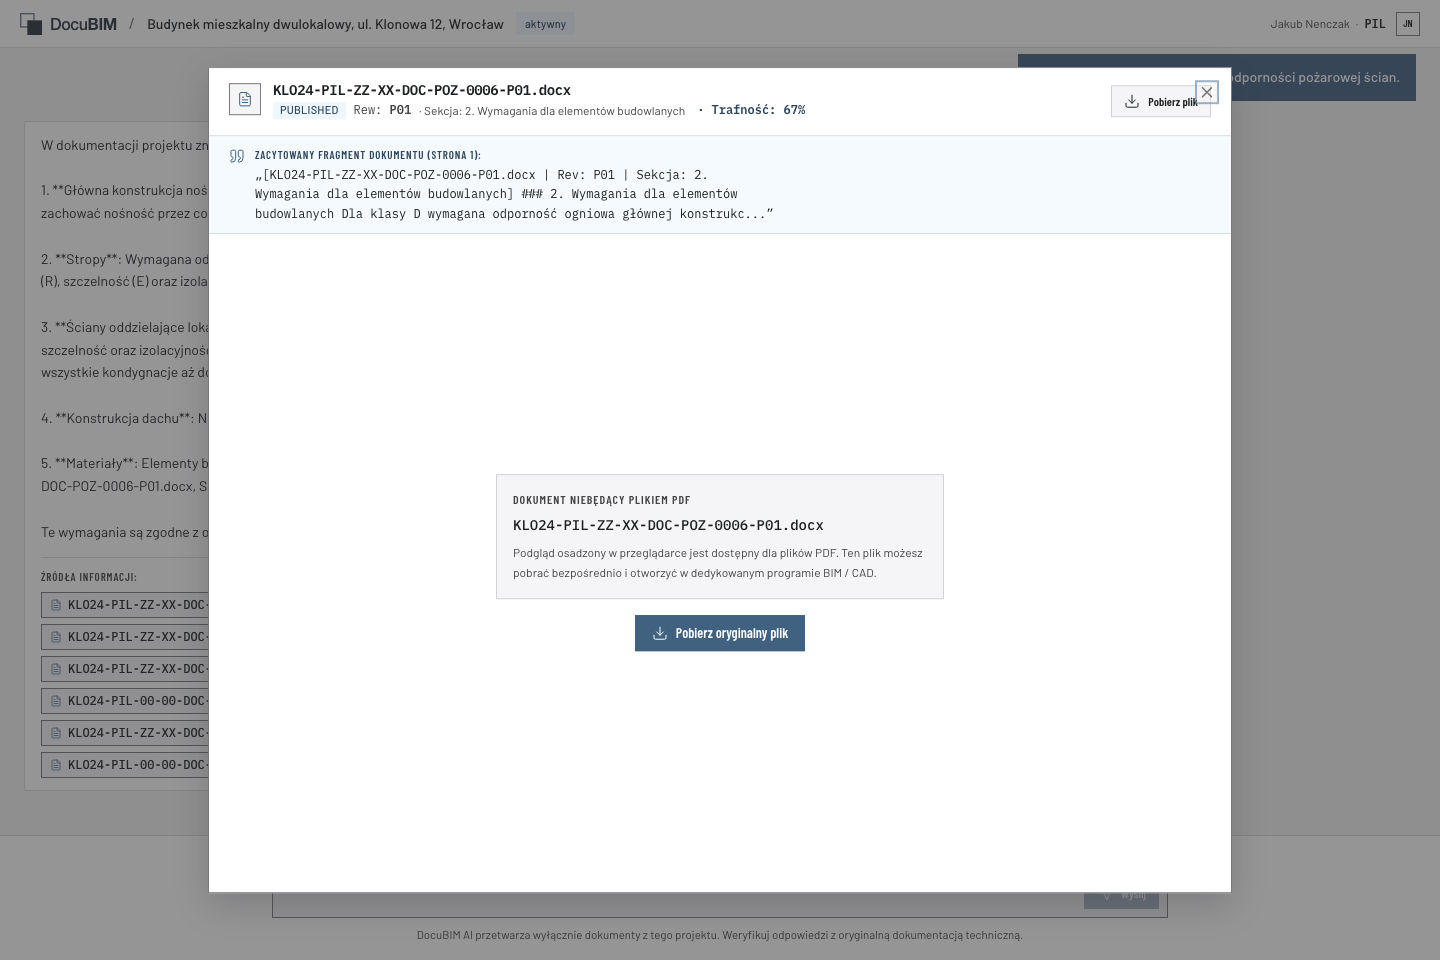Click the "PIL" organization label
Screen dimensions: 1440x960
[1375, 24]
